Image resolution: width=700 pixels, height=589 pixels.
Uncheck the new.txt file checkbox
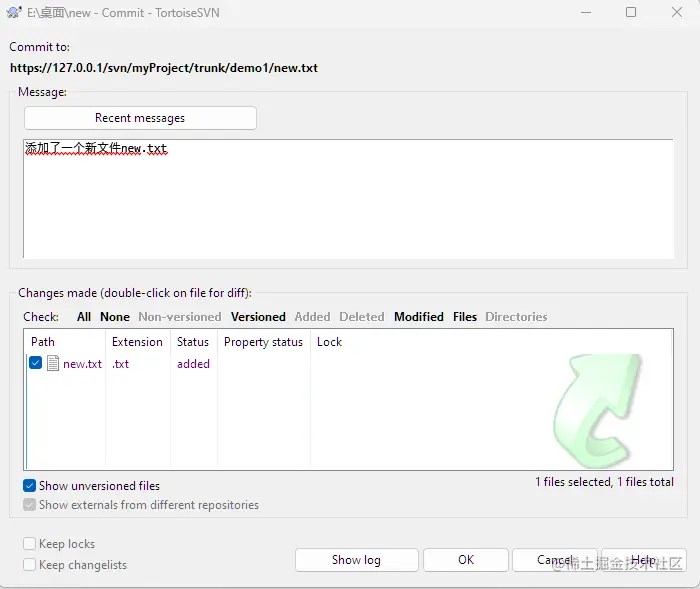[x=35, y=363]
